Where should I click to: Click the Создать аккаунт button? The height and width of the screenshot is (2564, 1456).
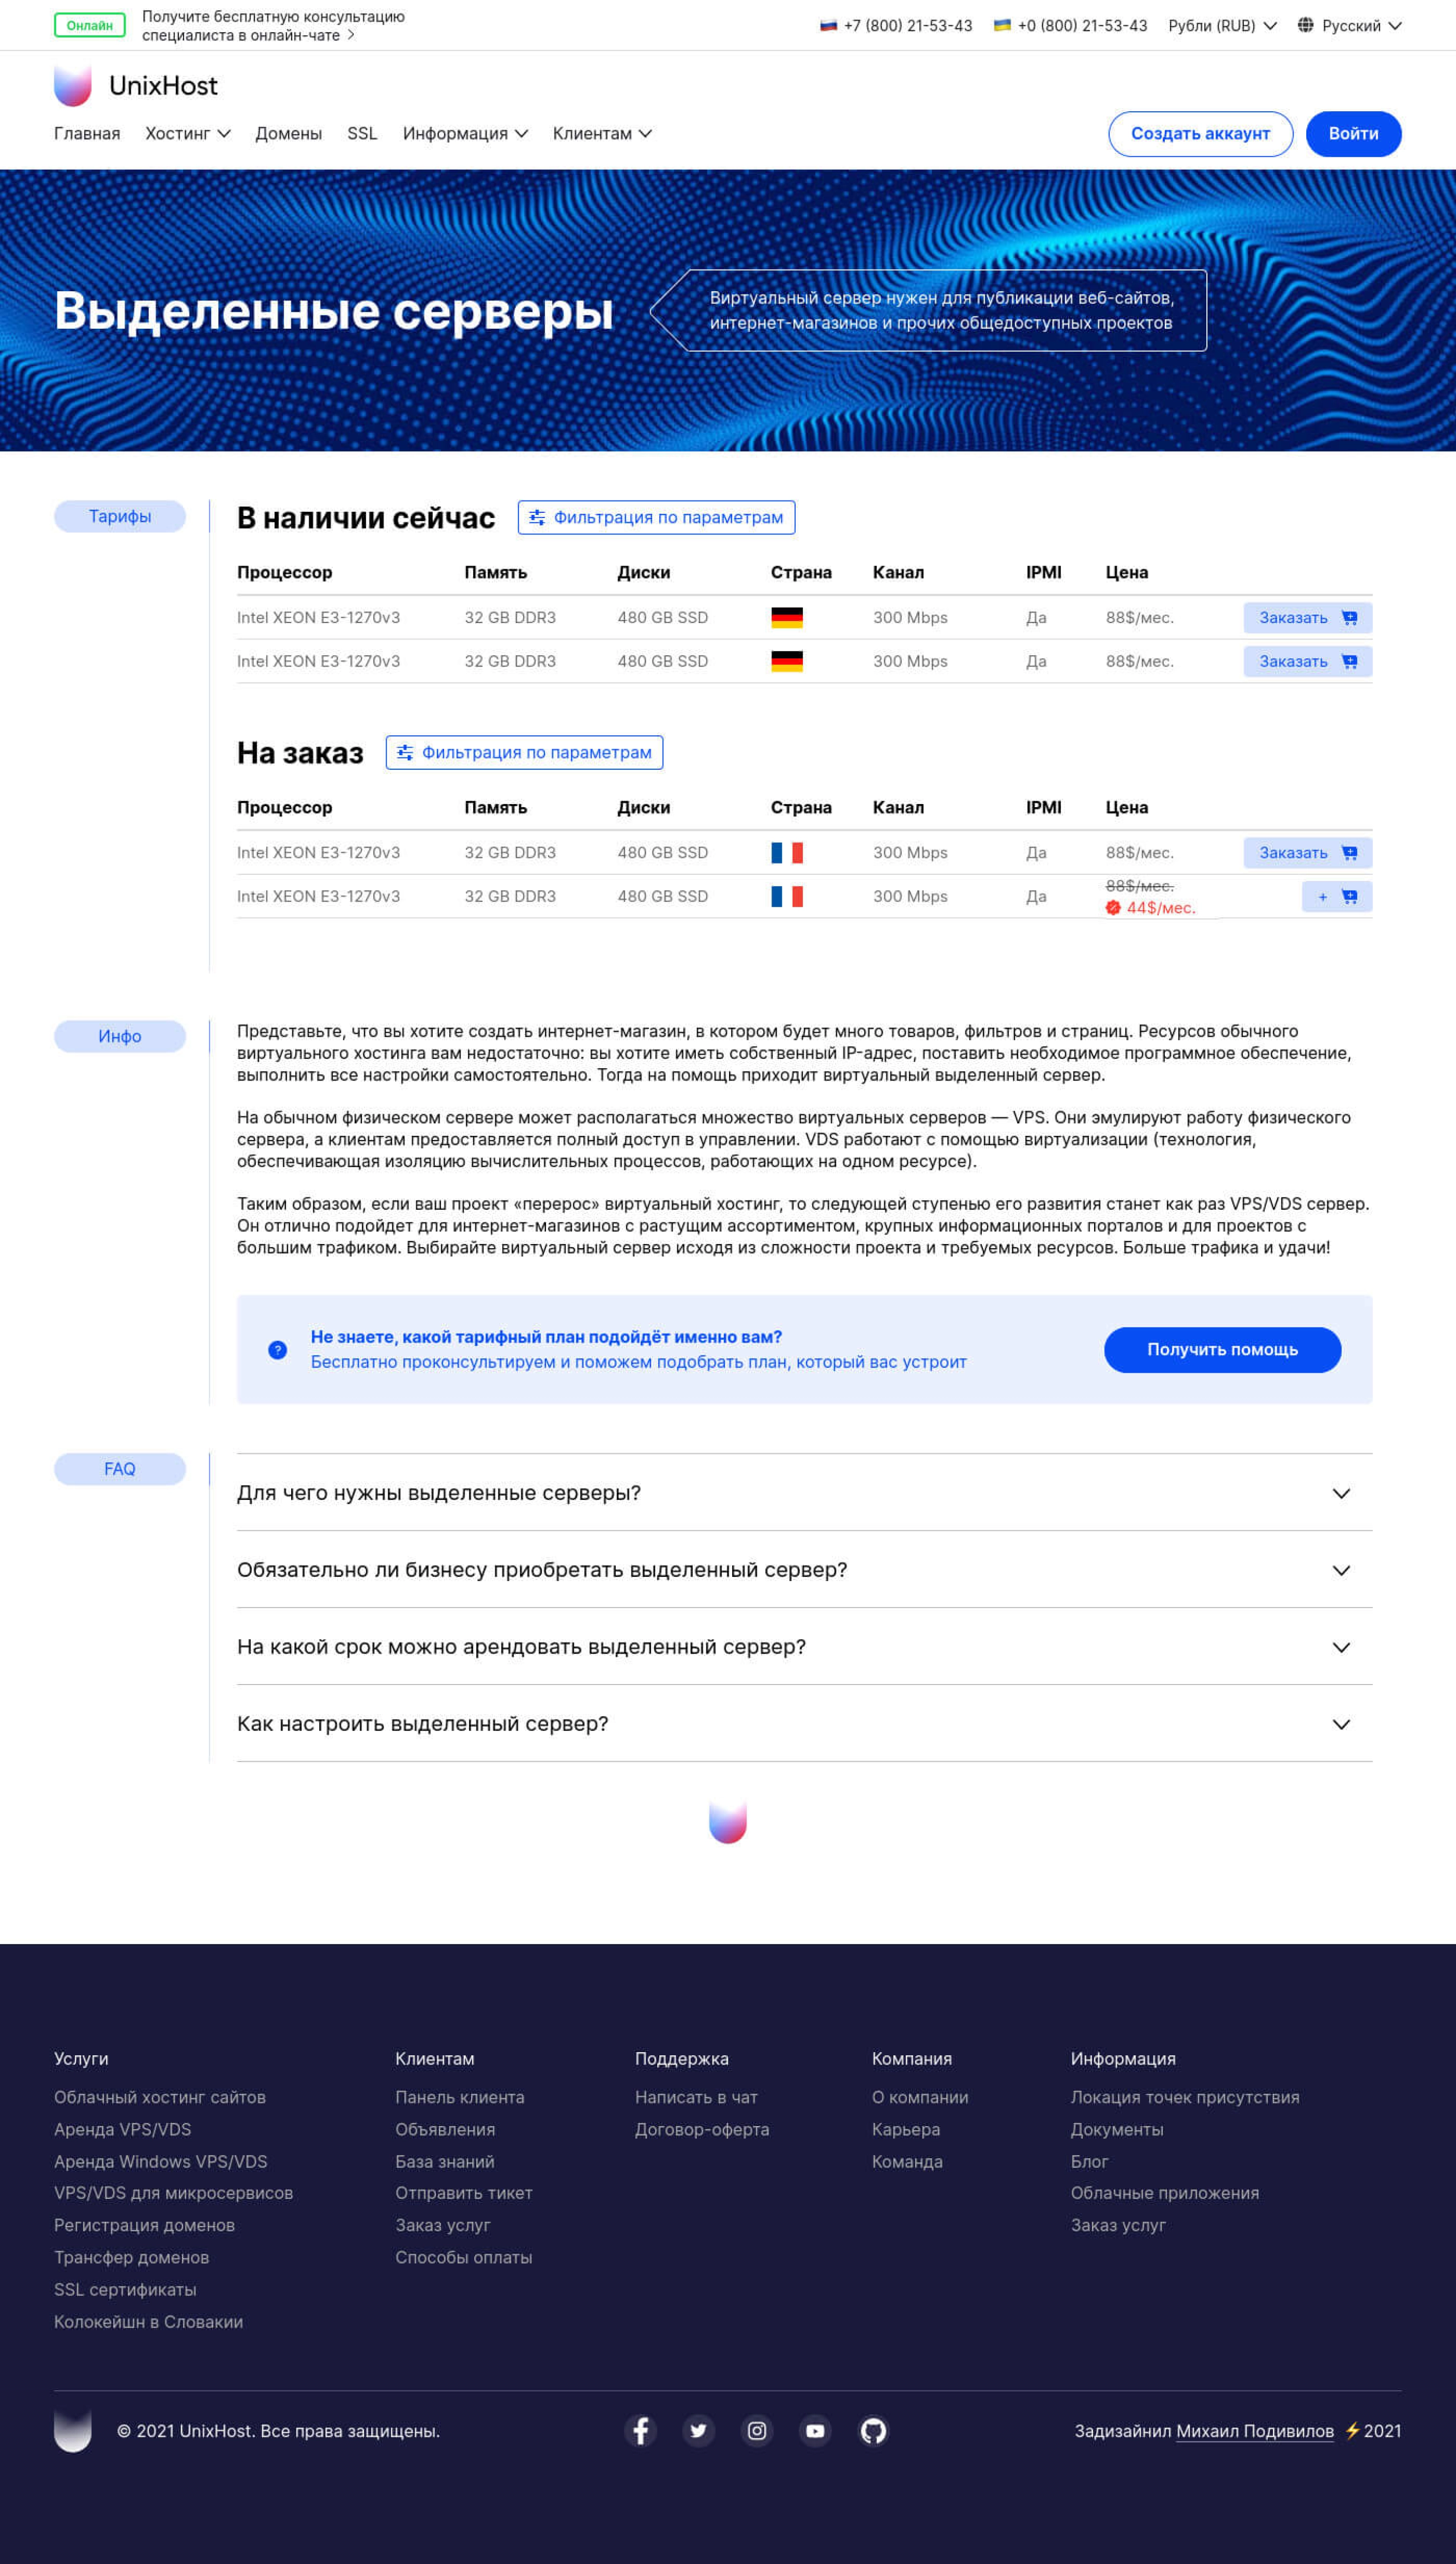(x=1200, y=134)
